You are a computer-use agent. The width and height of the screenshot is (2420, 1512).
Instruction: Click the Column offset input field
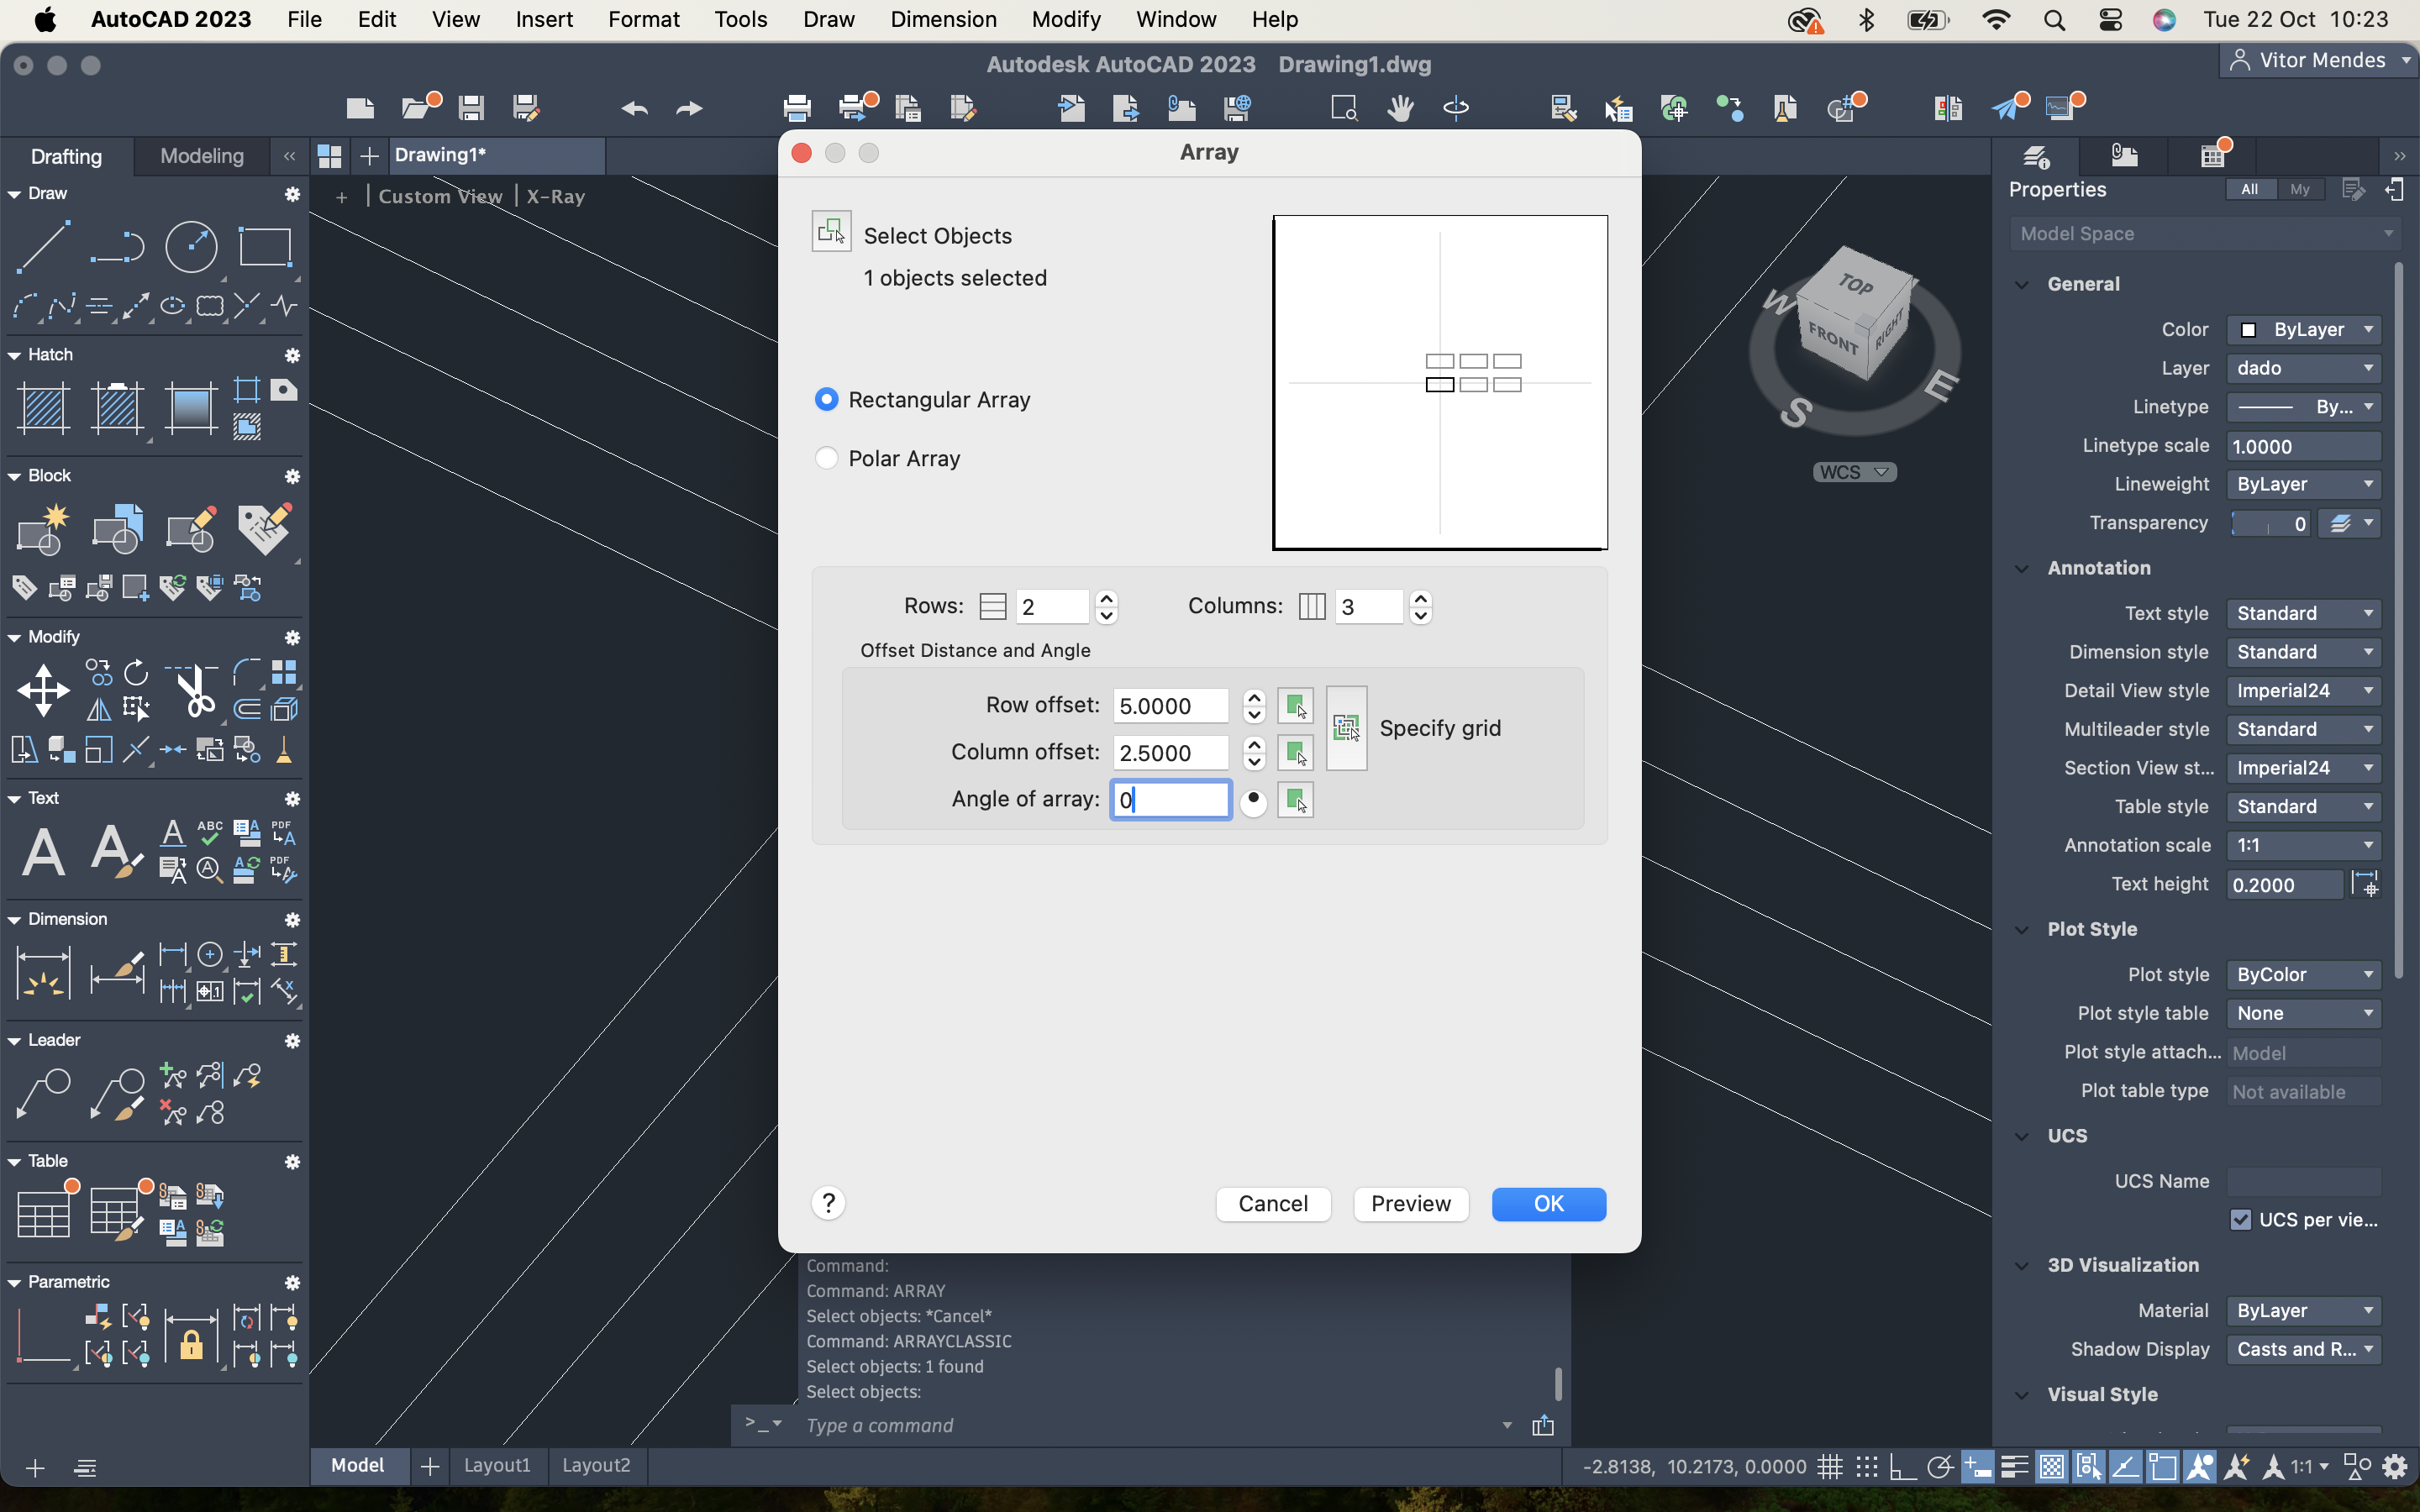(1171, 753)
